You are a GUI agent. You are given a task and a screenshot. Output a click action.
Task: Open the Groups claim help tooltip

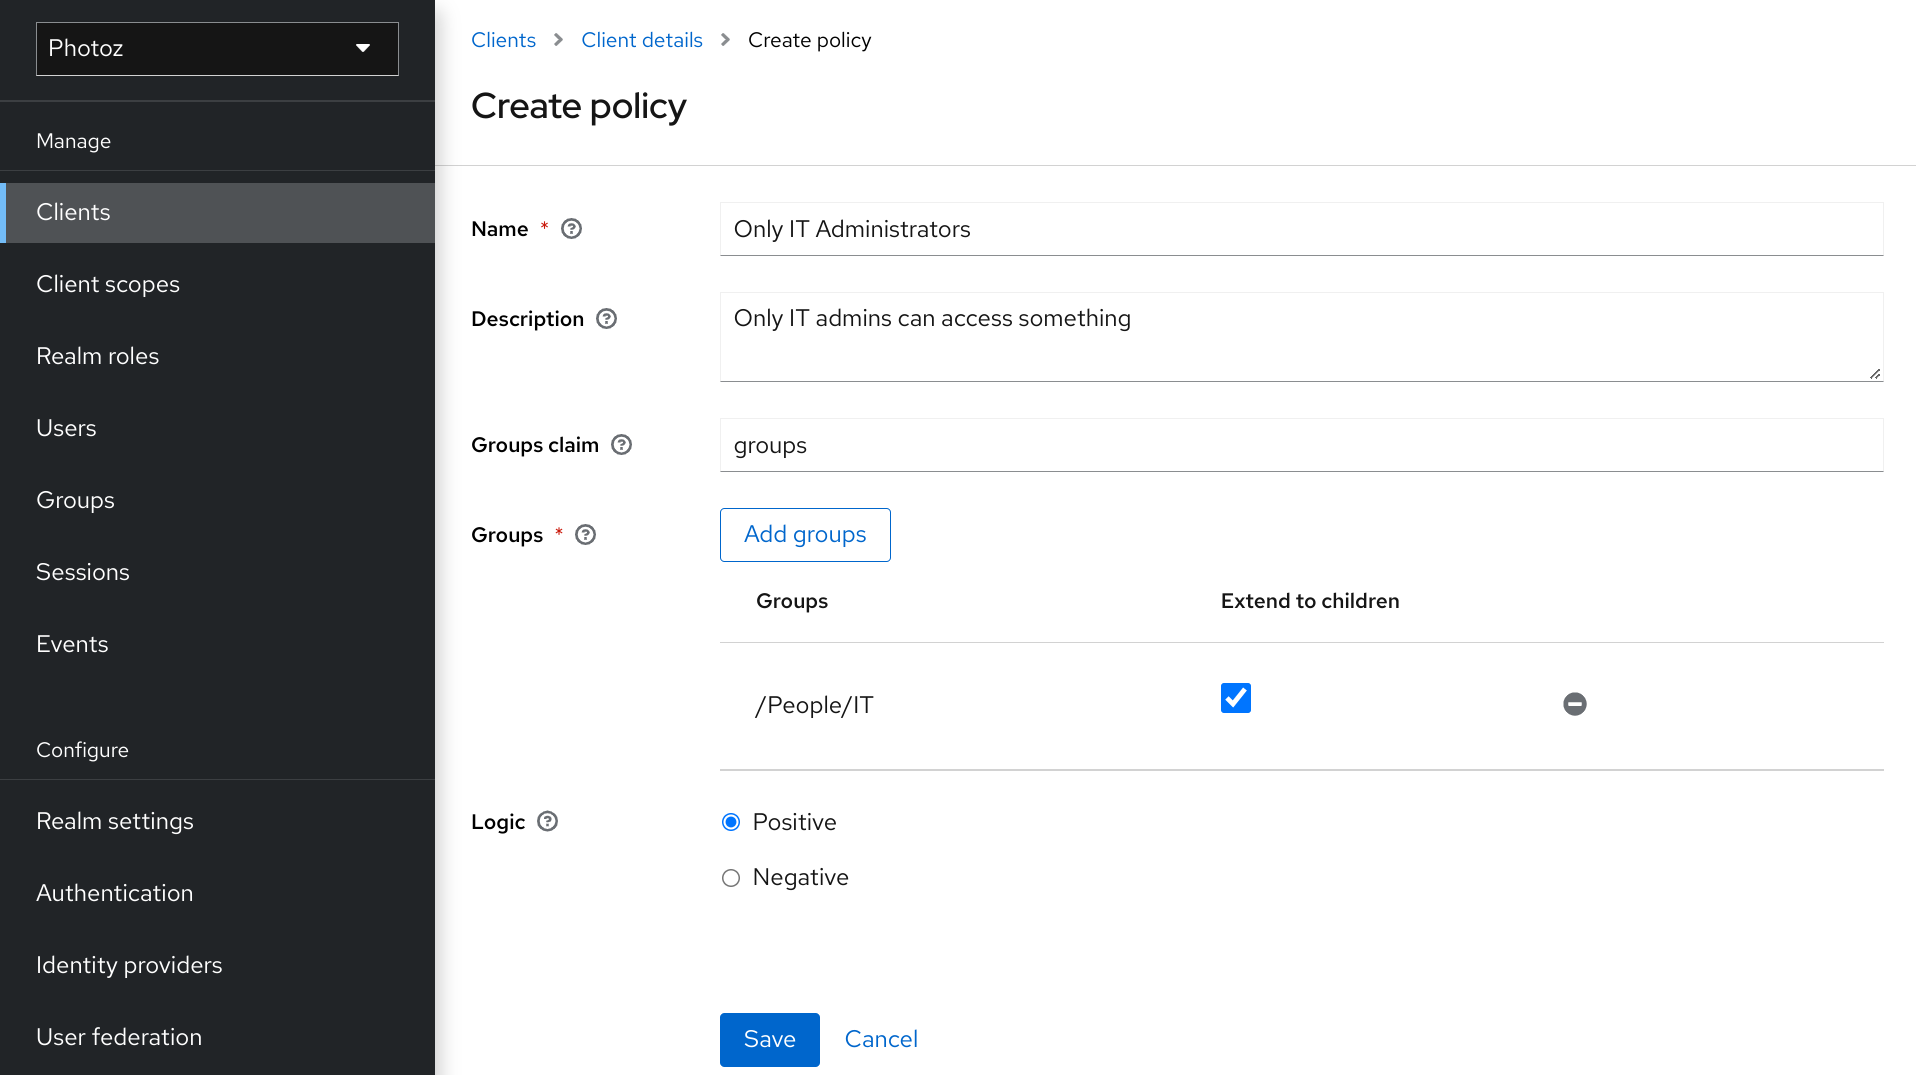[621, 445]
